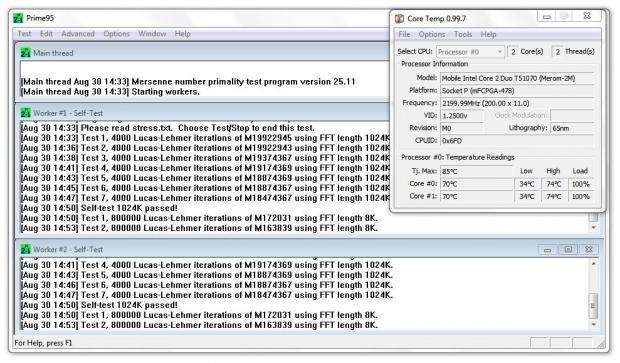Image resolution: width=620 pixels, height=363 pixels.
Task: Click the Core Temp Model text field
Action: [x=517, y=78]
